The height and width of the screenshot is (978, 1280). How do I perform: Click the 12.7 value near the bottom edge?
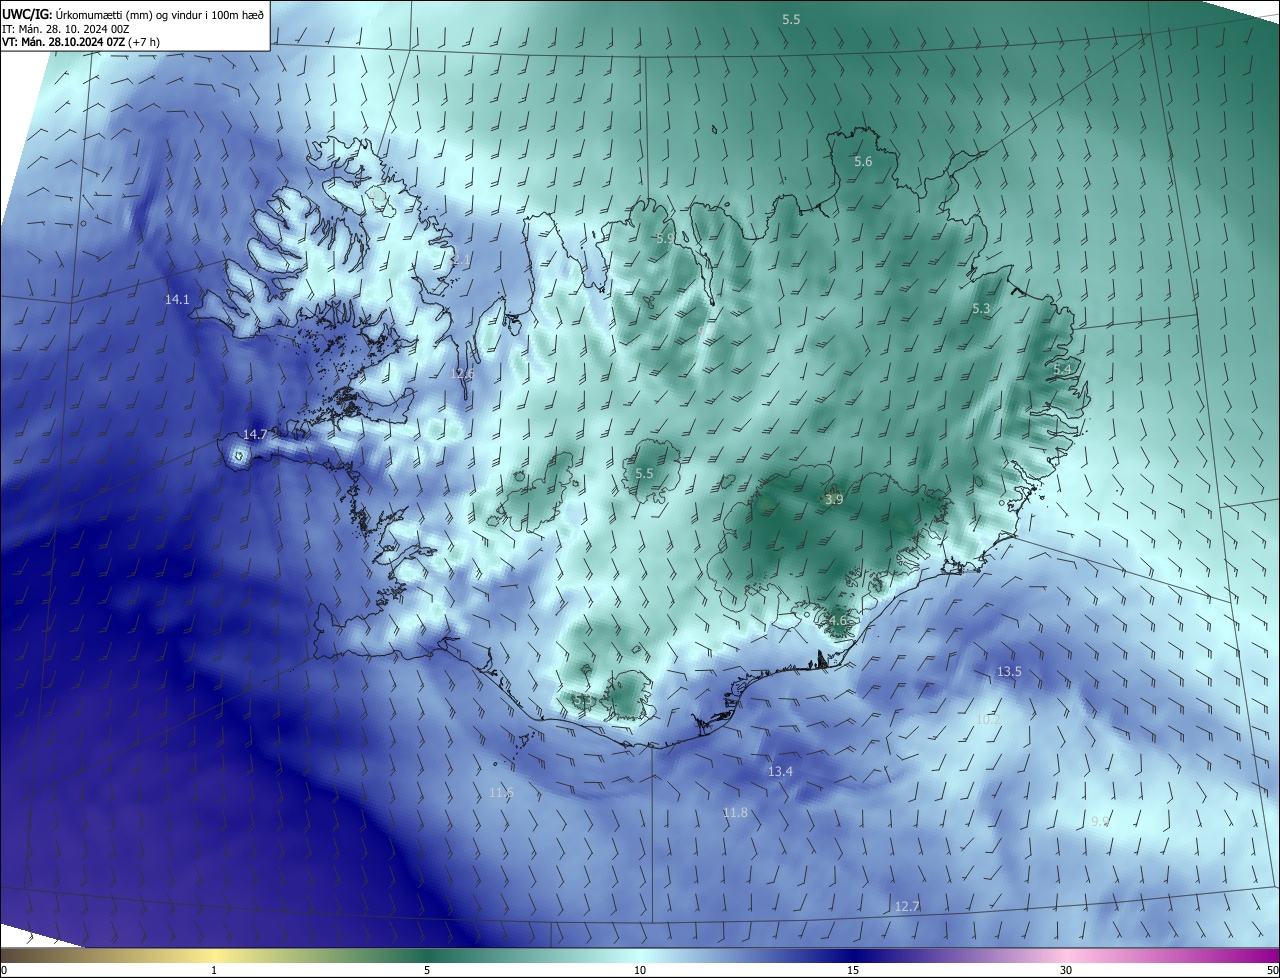(906, 906)
